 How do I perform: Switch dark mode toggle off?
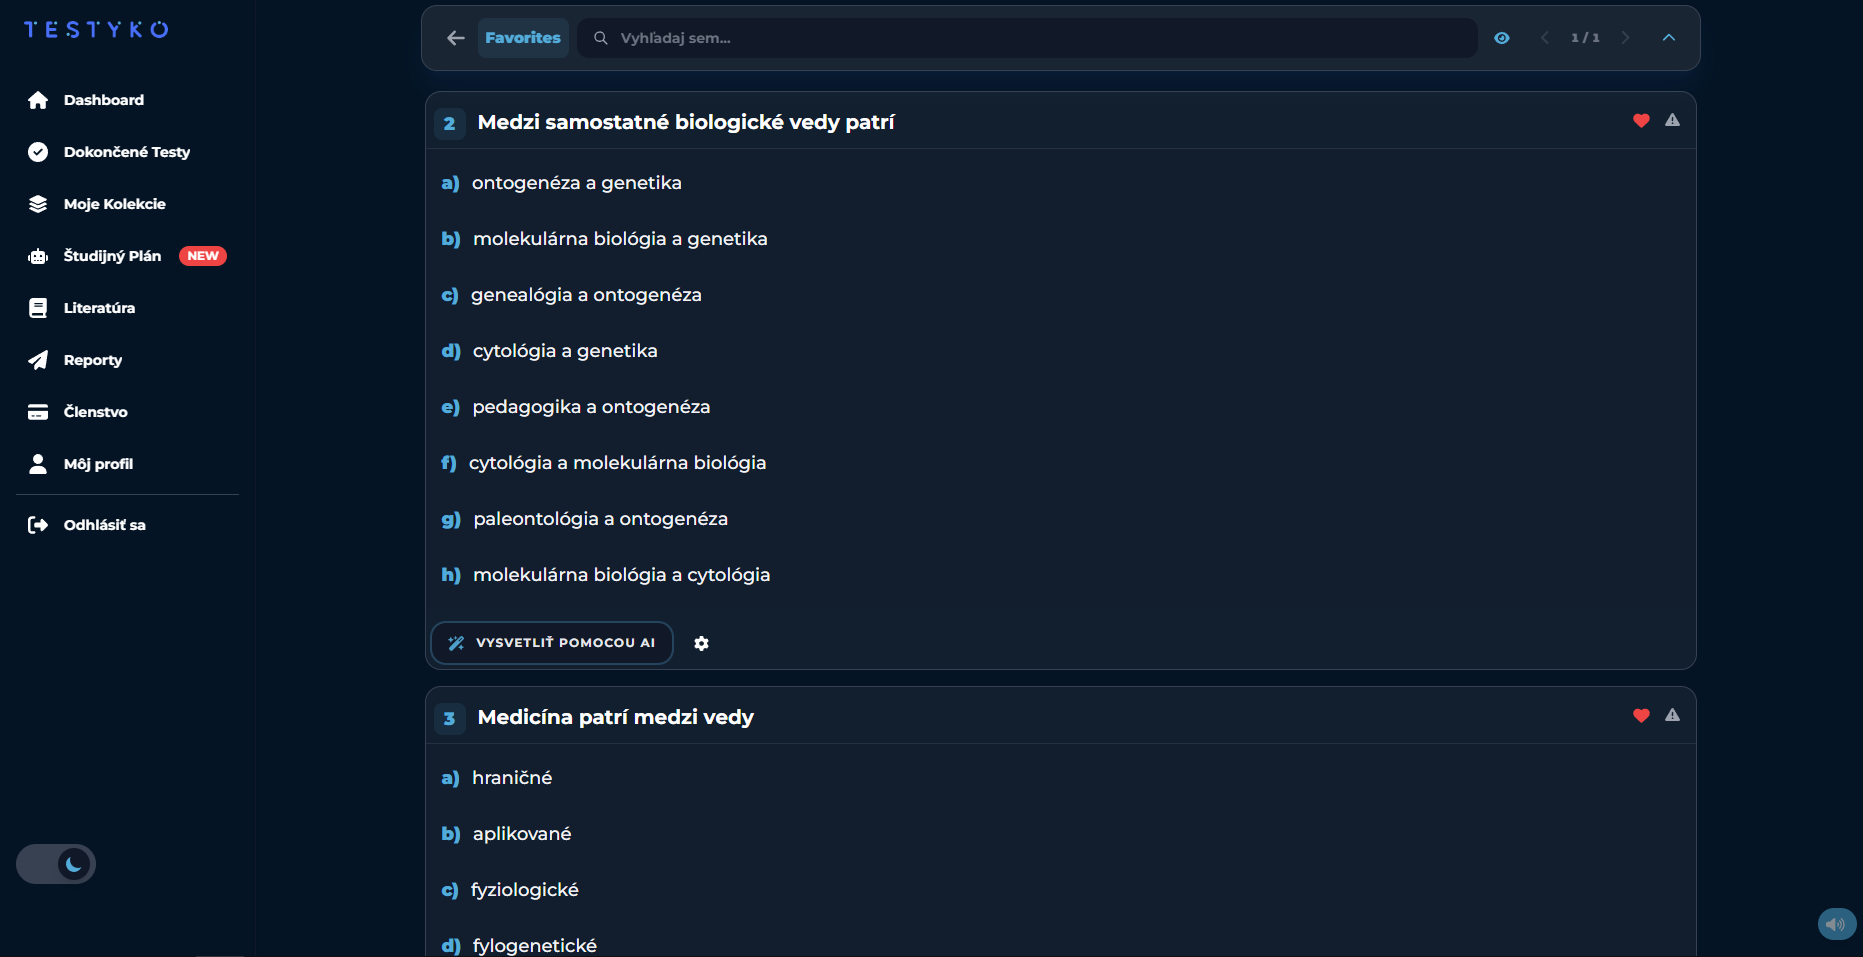tap(56, 864)
